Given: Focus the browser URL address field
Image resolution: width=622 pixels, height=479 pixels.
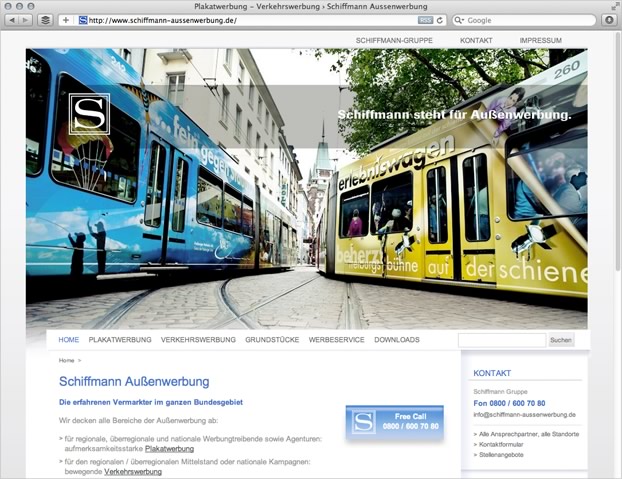Looking at the screenshot, I should pyautogui.click(x=252, y=20).
